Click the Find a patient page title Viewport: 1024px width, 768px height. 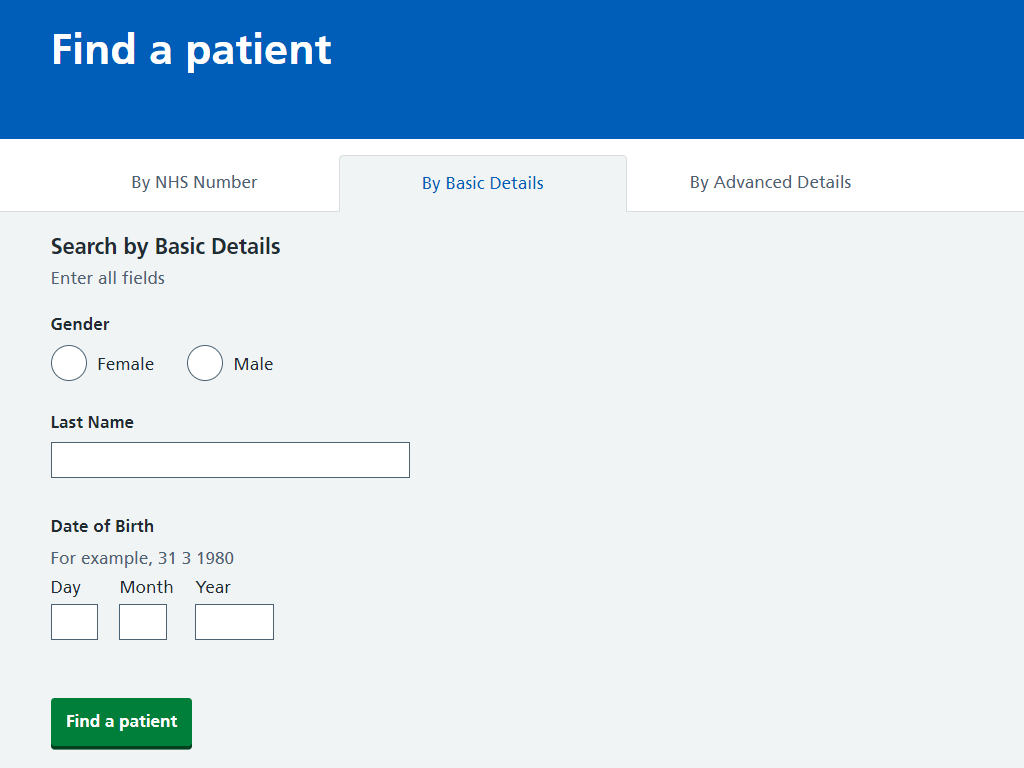191,50
